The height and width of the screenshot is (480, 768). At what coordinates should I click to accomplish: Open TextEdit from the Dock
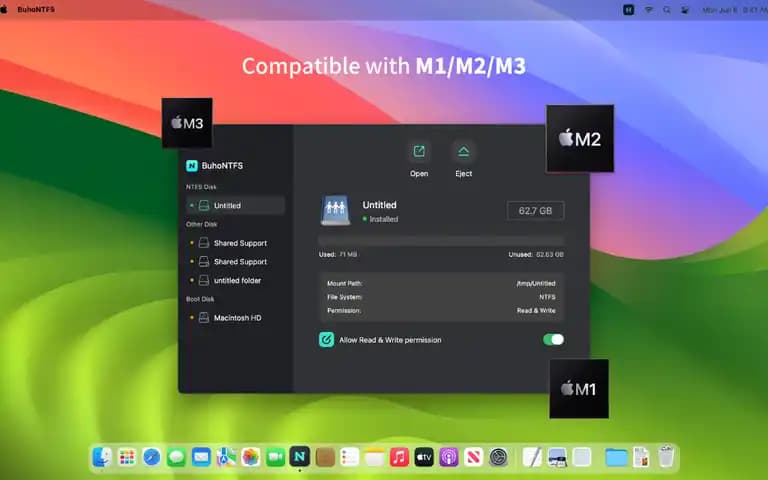pos(532,457)
